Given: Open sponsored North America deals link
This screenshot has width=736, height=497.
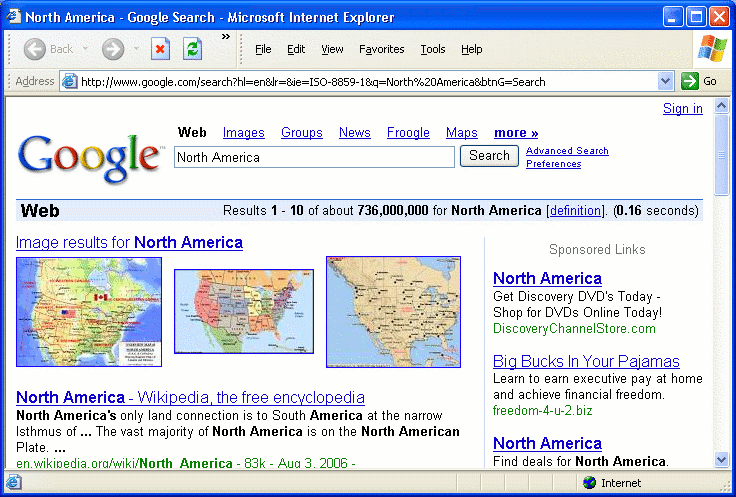Looking at the screenshot, I should 547,443.
